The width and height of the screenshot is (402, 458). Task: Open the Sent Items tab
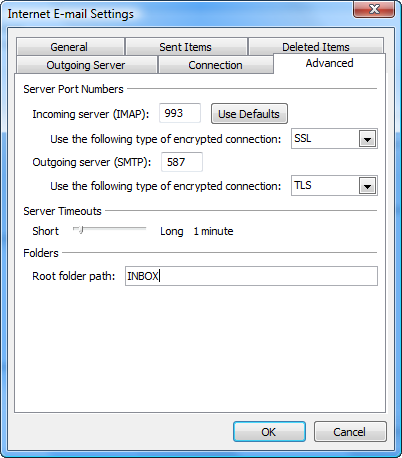[186, 47]
